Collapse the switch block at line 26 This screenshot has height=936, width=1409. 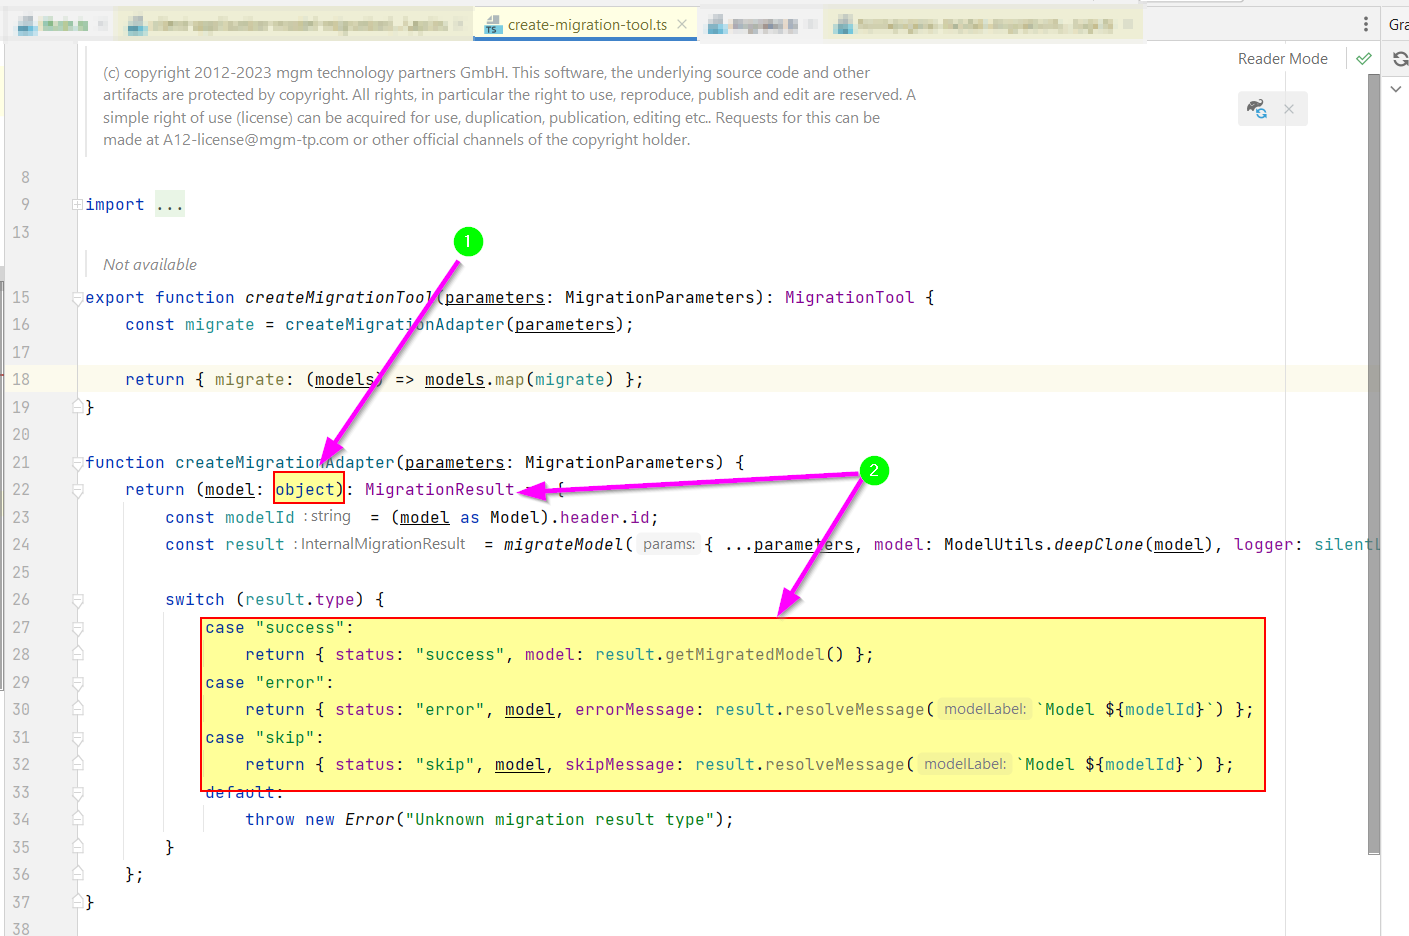pos(77,600)
